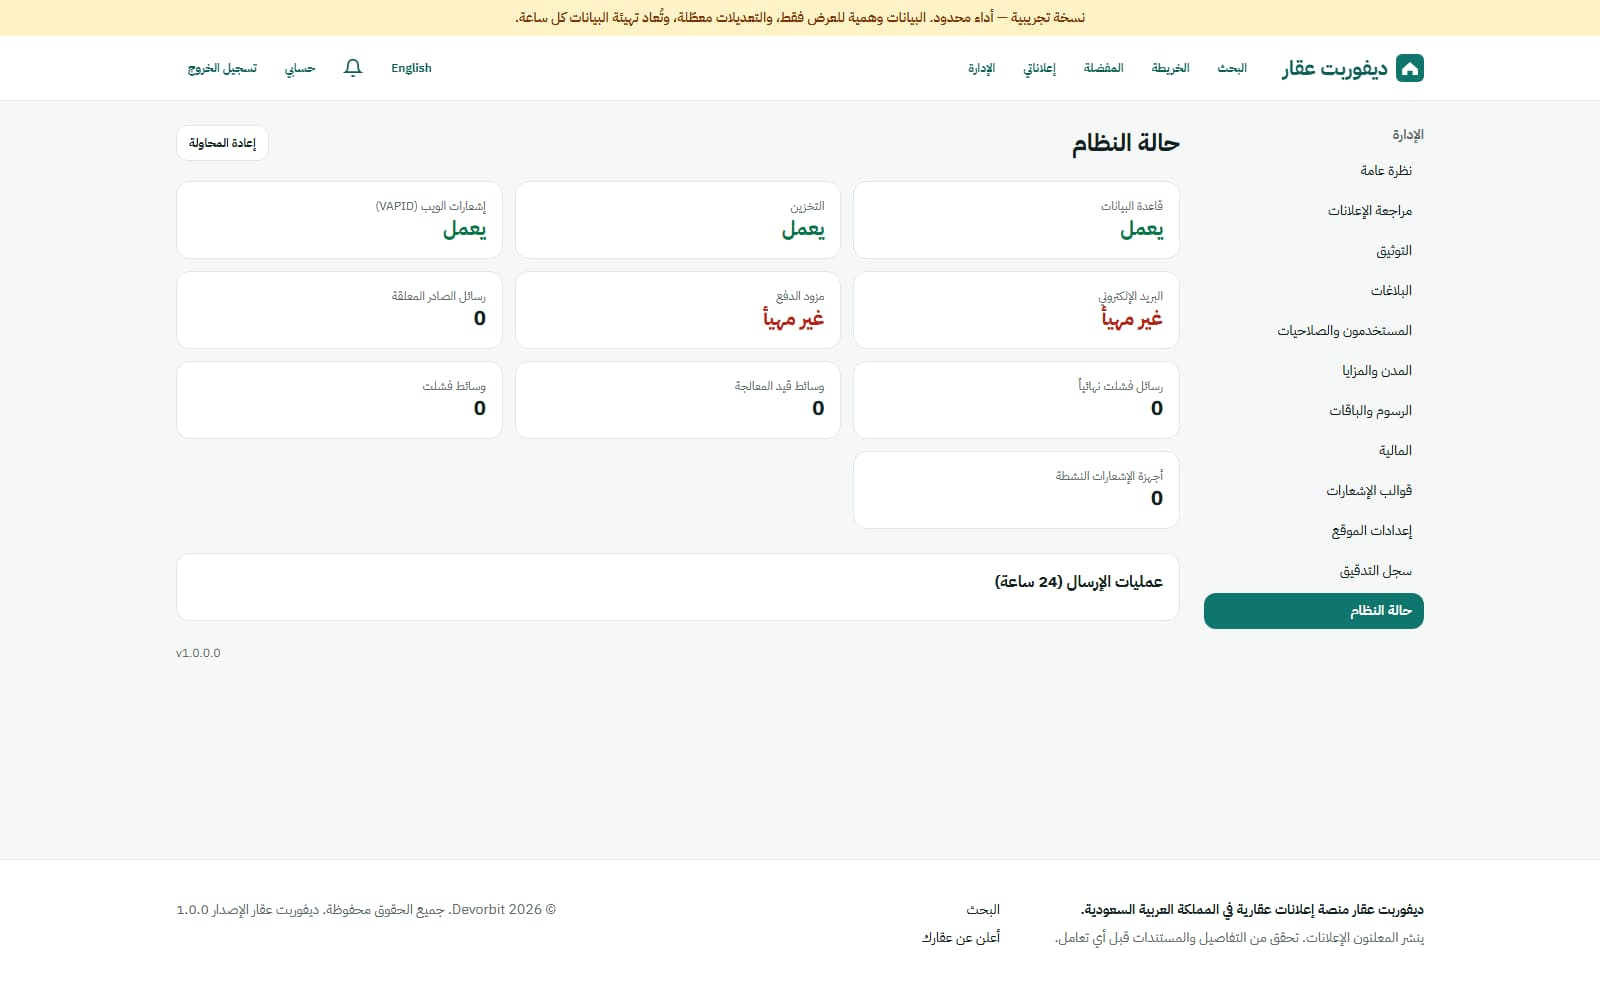This screenshot has width=1600, height=1000.
Task: Click the v1.0.0.0 version text
Action: 198,653
